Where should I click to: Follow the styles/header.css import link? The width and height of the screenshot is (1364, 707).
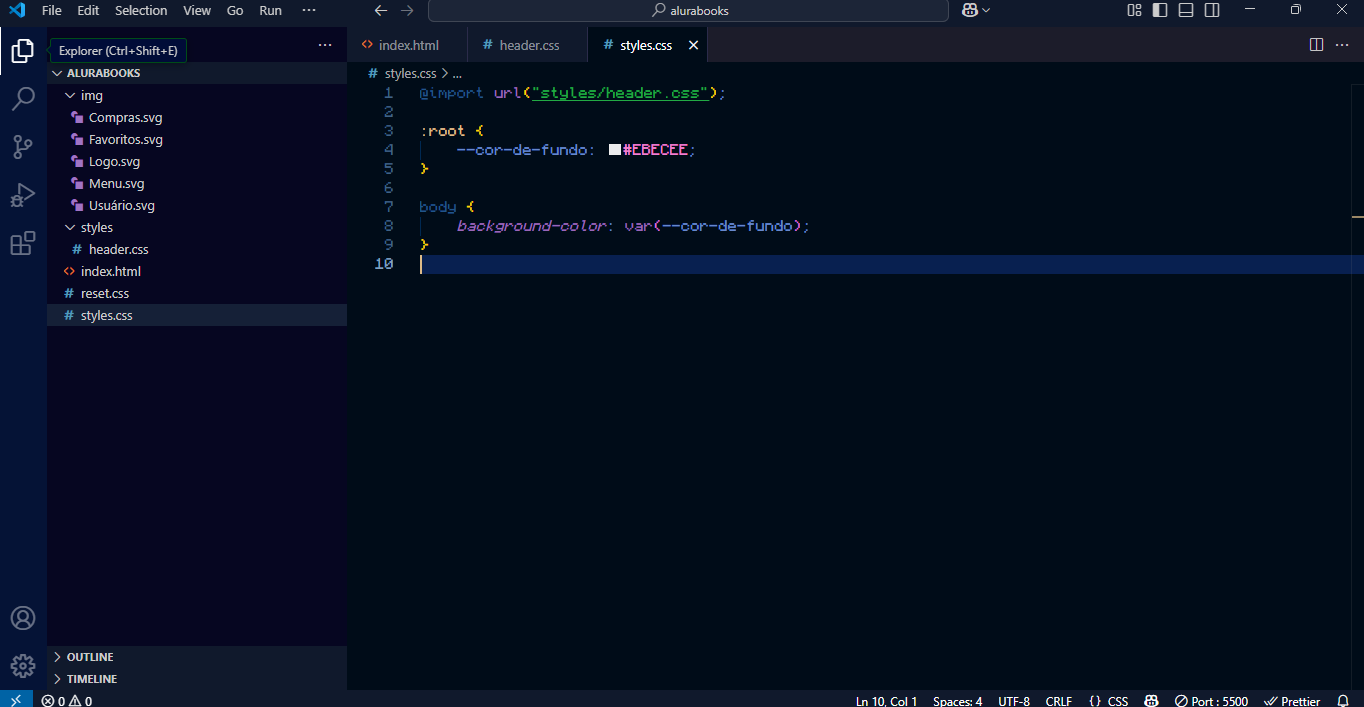point(620,93)
